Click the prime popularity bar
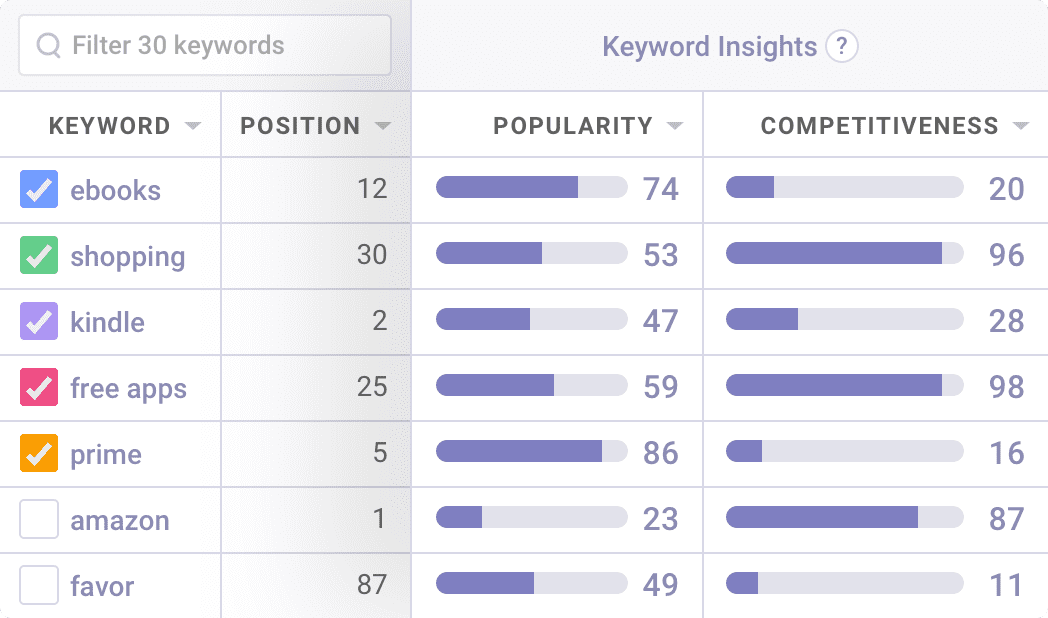Screen dimensions: 1048x618 pos(531,452)
